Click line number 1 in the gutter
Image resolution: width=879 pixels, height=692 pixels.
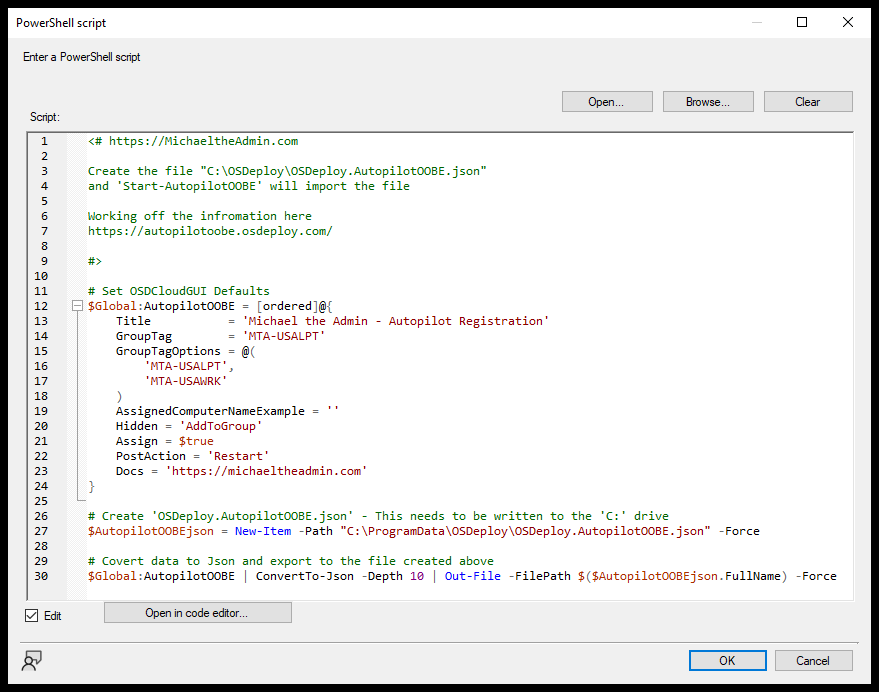44,141
